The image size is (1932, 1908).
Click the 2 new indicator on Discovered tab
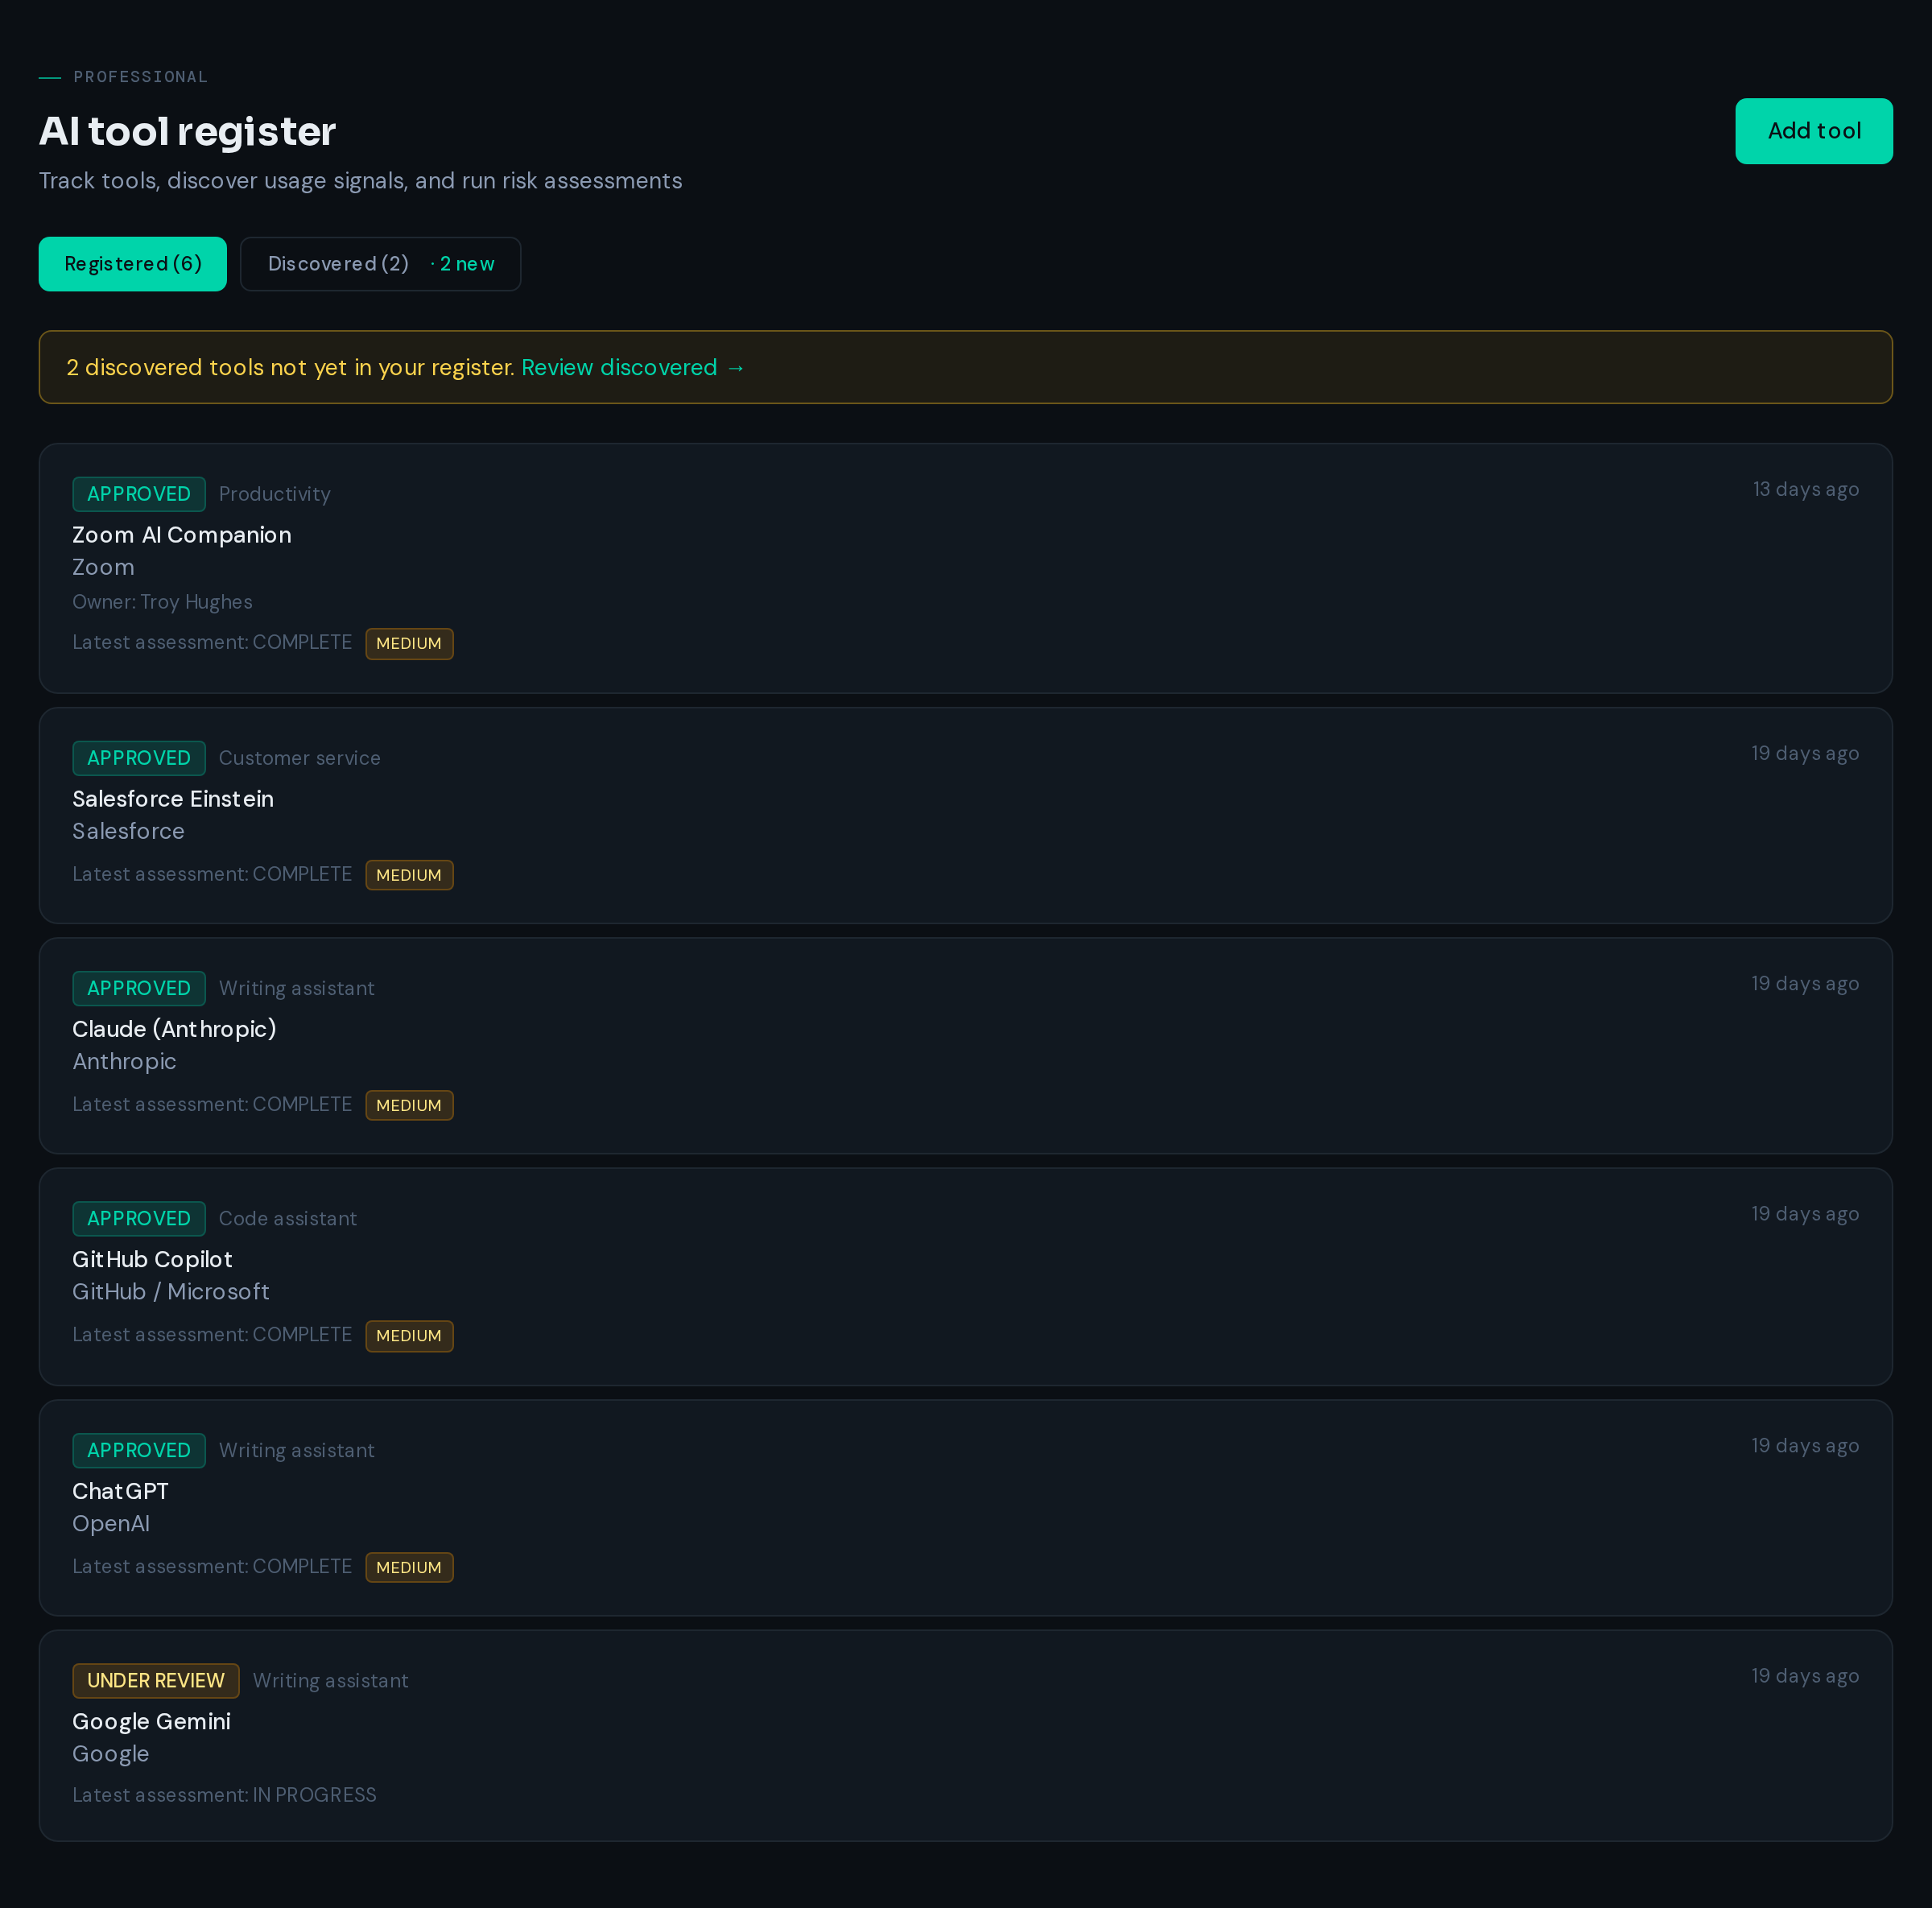[x=463, y=264]
